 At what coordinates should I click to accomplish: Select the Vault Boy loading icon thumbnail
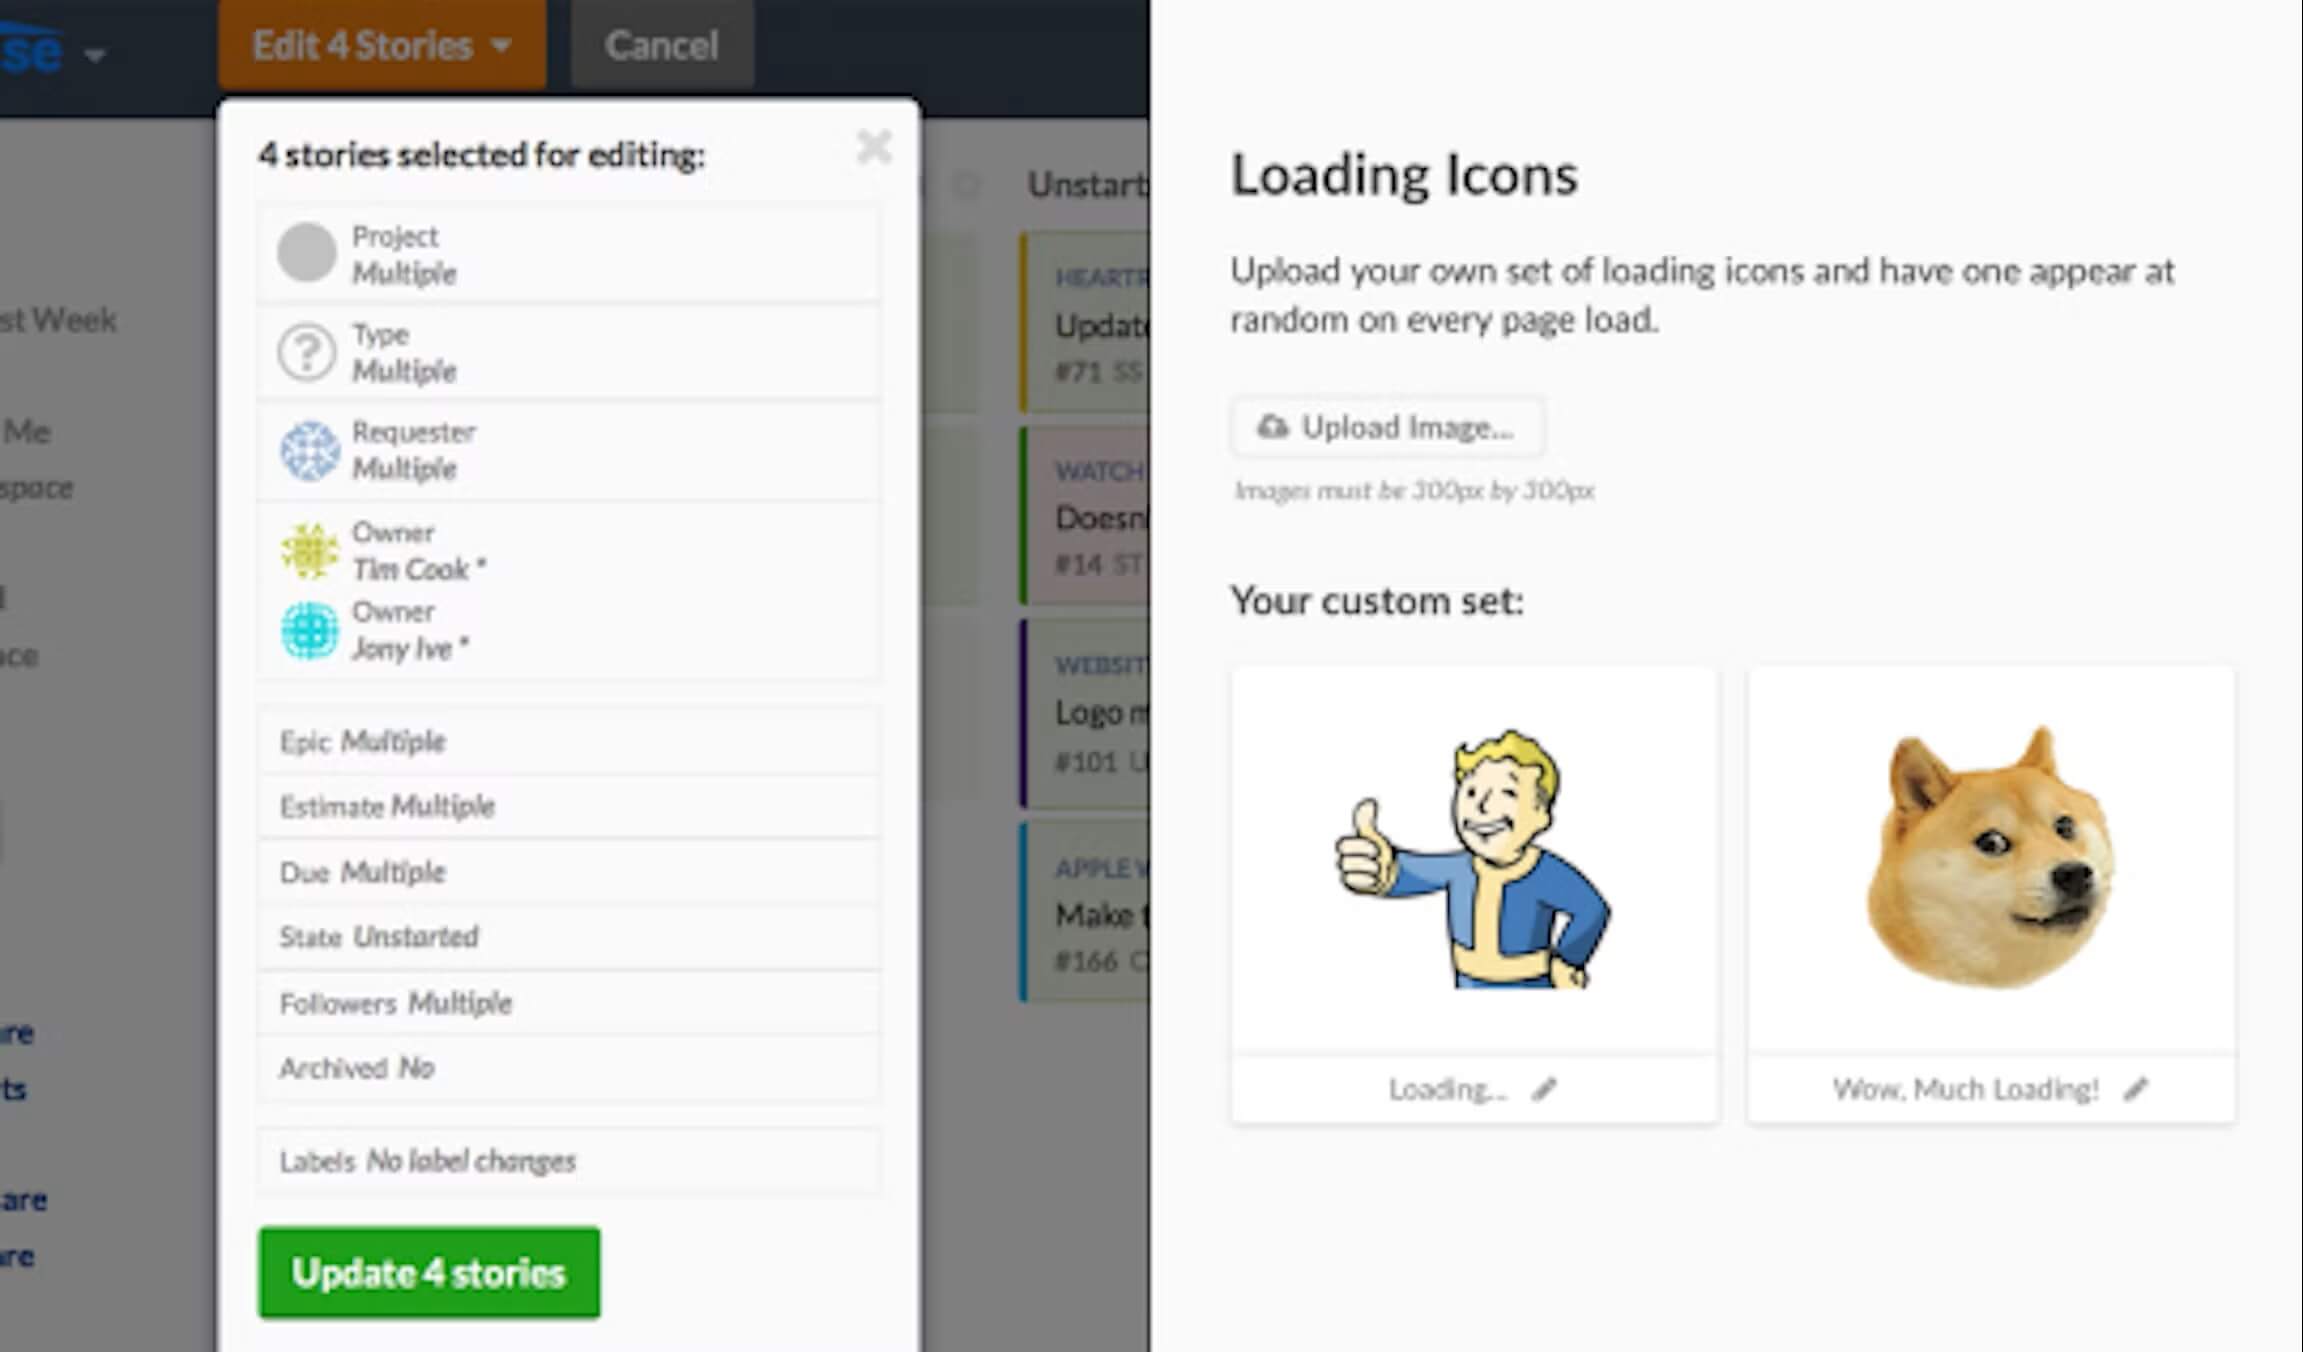(x=1474, y=859)
